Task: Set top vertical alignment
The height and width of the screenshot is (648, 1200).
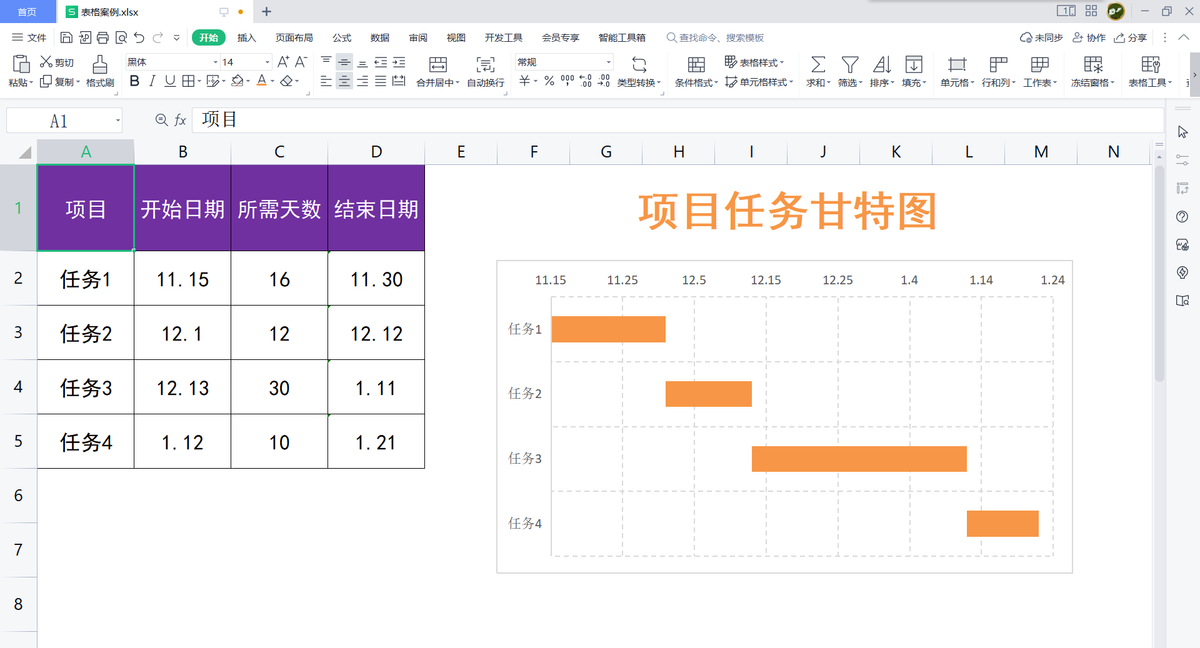Action: click(x=326, y=62)
